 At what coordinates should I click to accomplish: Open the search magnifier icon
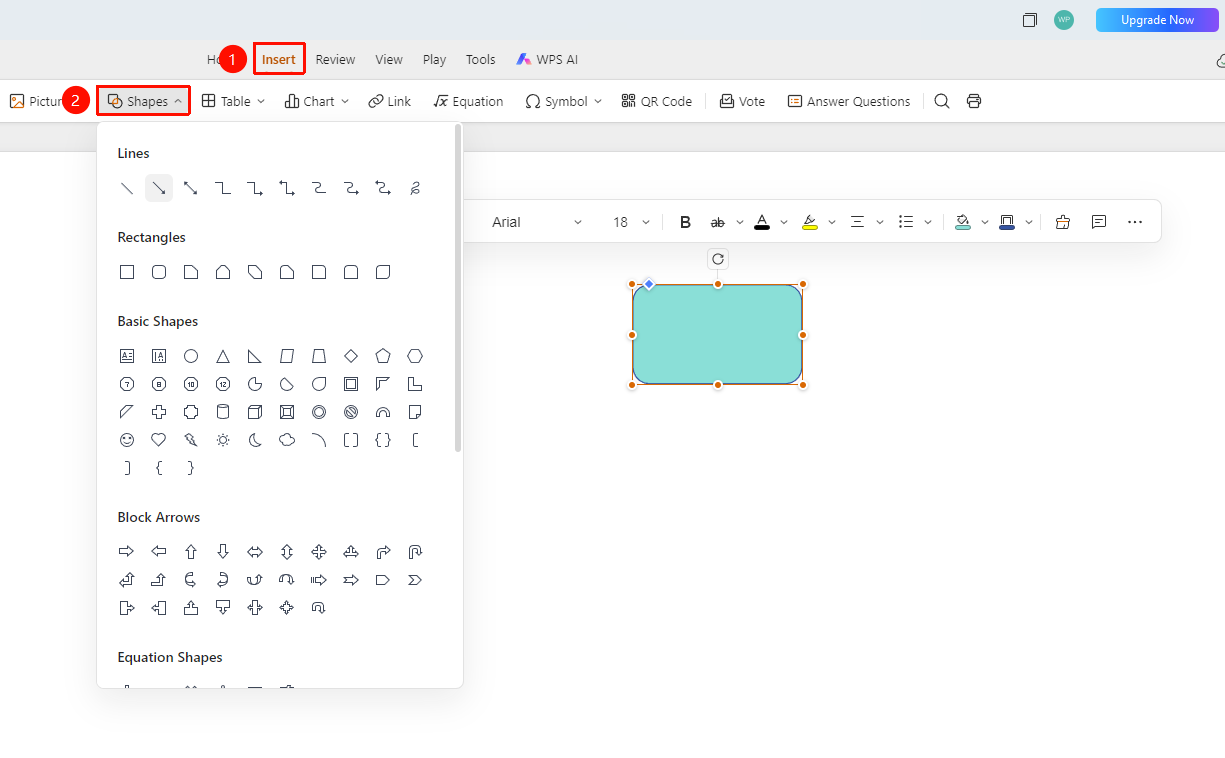point(942,101)
